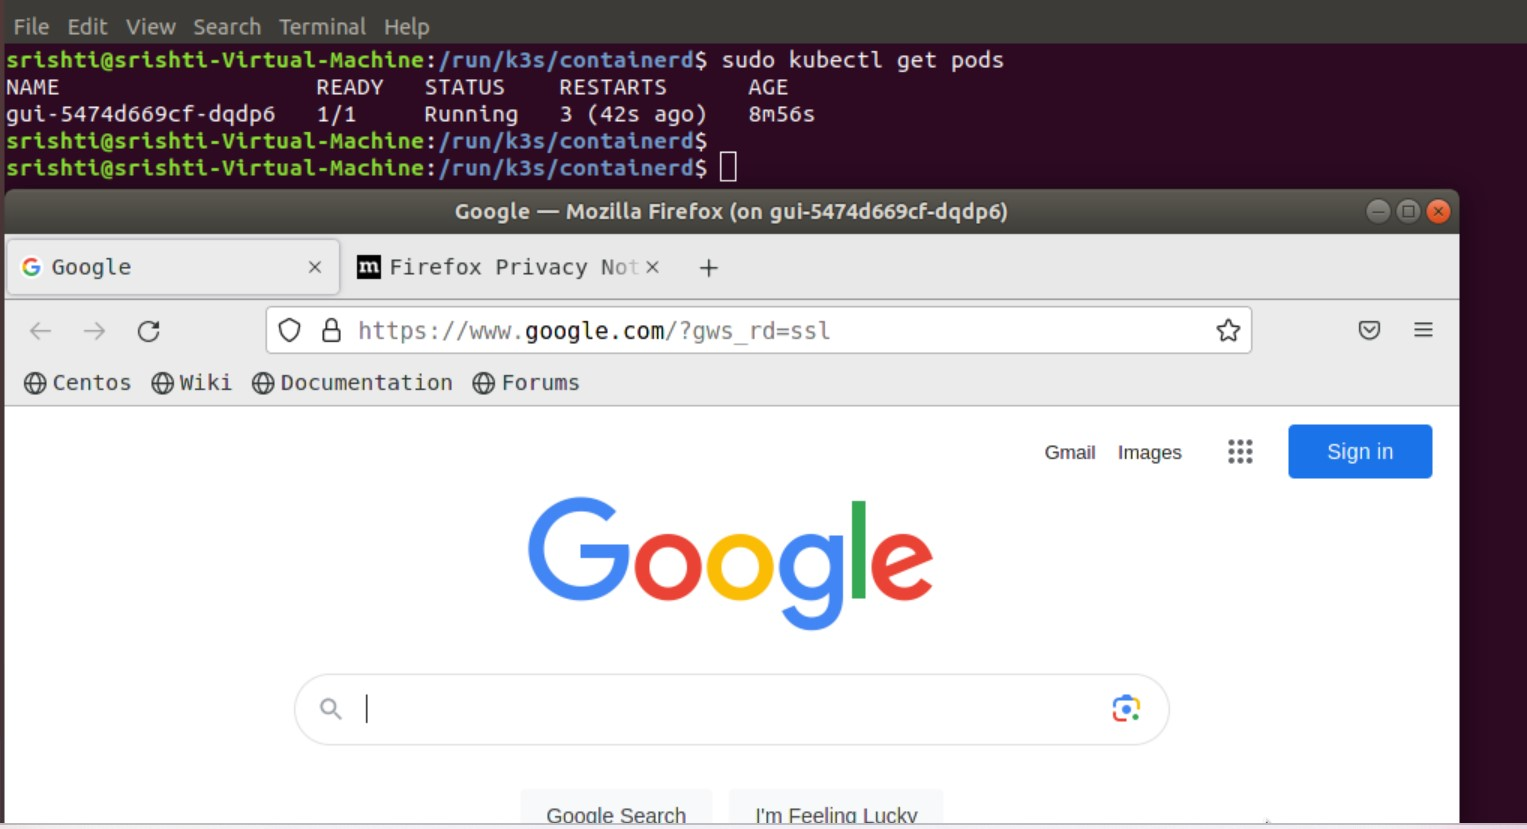Open a new browser tab with plus button
The image size is (1527, 829).
tap(707, 267)
